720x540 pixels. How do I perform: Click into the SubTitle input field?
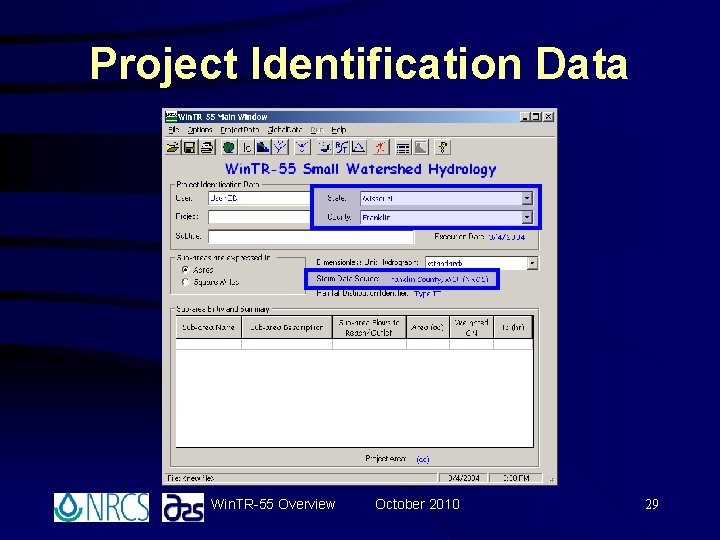311,236
